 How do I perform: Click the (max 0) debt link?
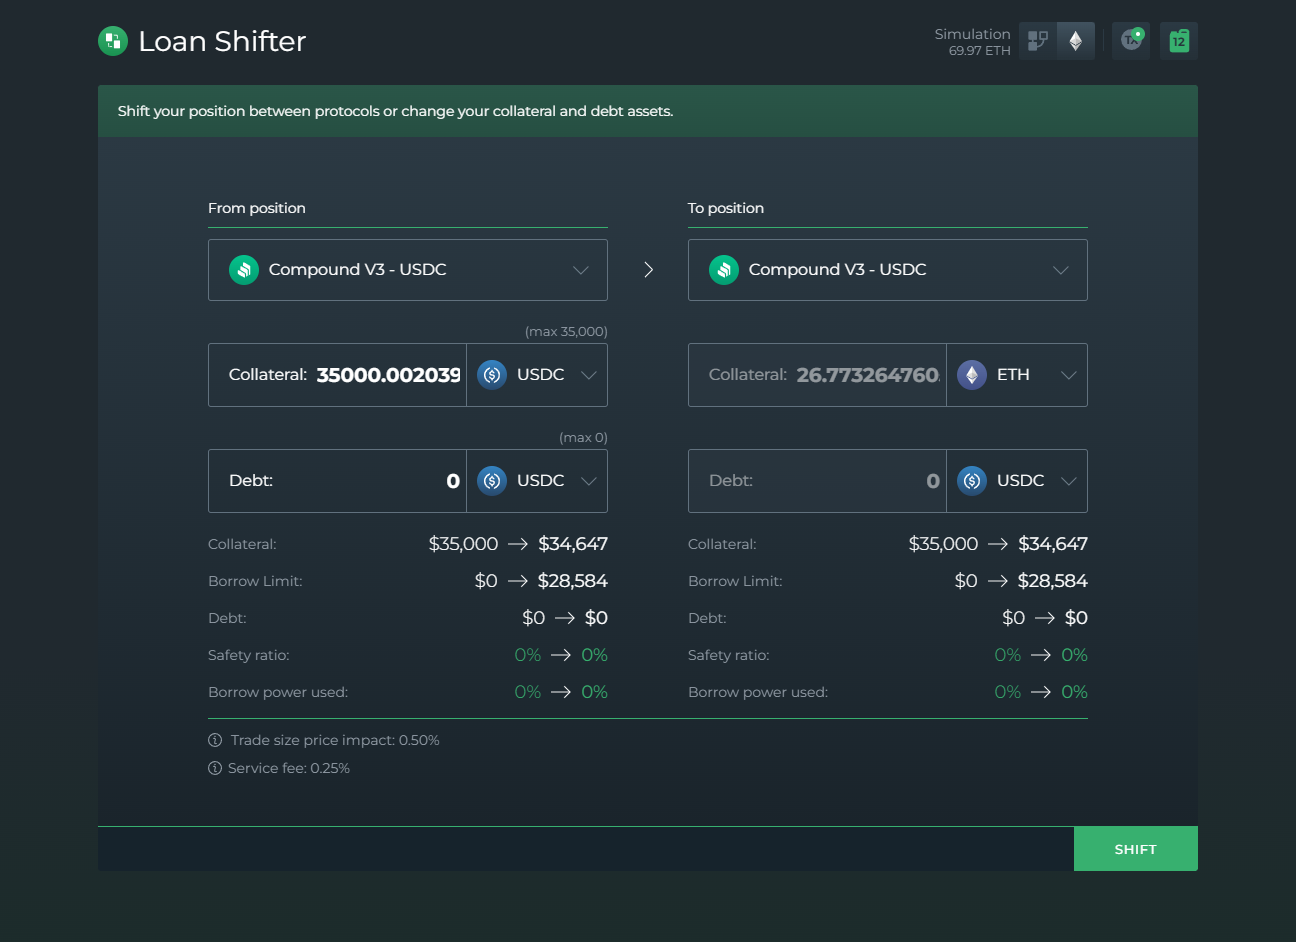583,437
